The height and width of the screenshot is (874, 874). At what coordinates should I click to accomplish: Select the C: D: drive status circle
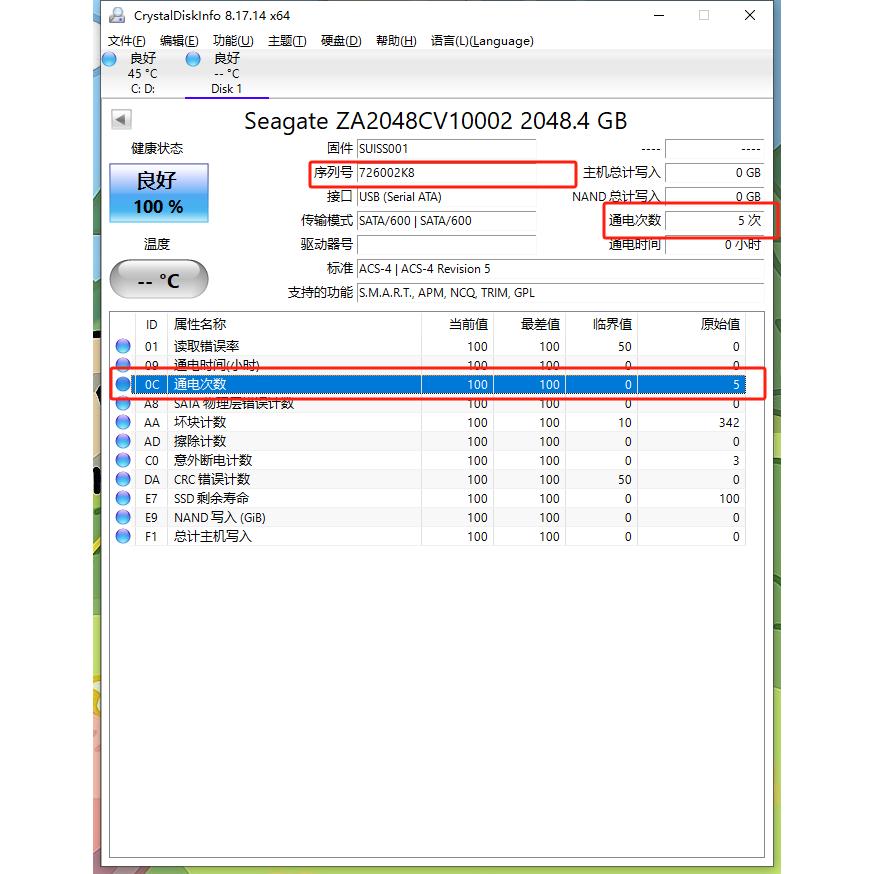pos(109,59)
